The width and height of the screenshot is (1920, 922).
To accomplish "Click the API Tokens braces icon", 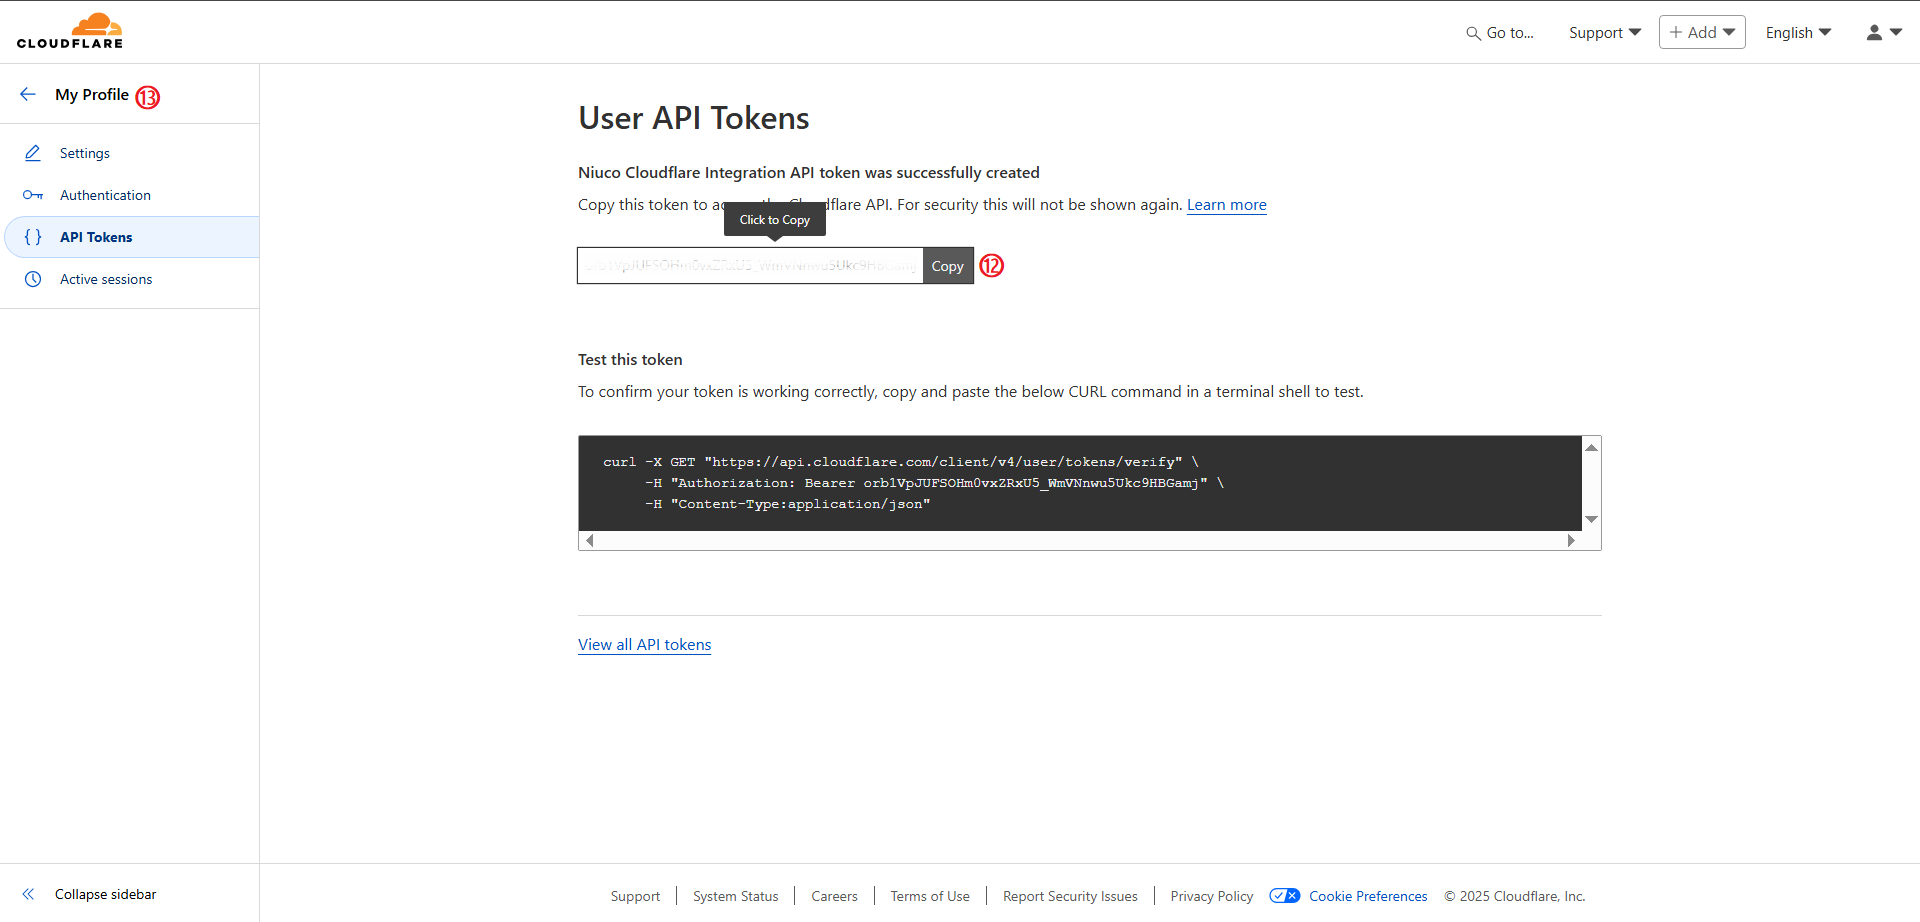I will (x=33, y=237).
